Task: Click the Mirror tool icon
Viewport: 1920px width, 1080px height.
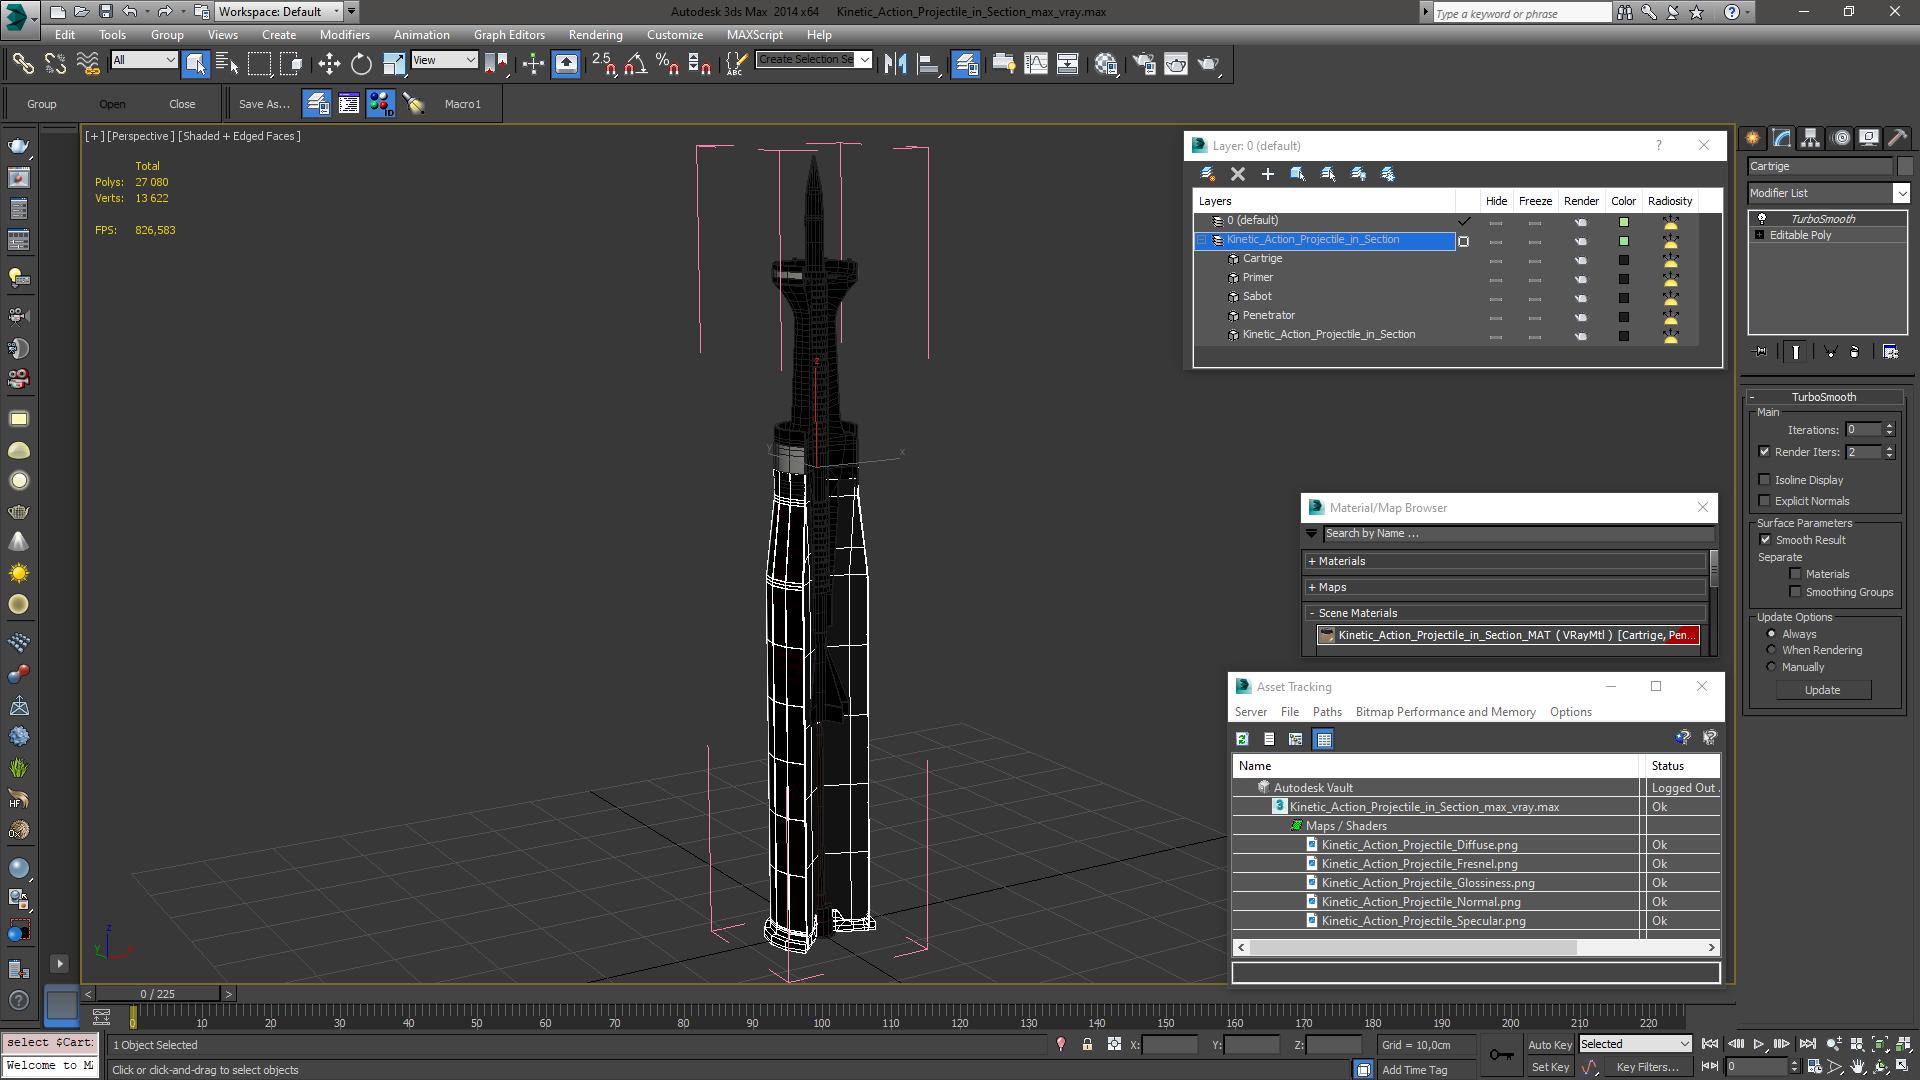Action: coord(895,64)
